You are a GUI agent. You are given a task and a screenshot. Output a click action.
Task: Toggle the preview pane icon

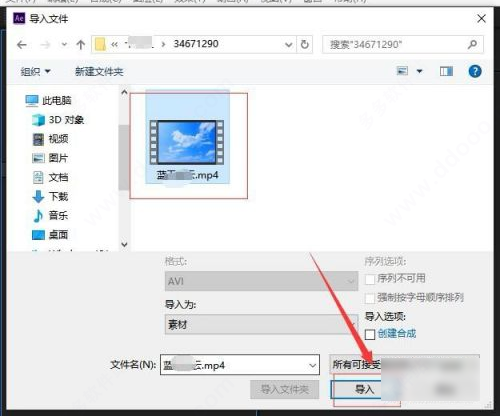pos(446,71)
